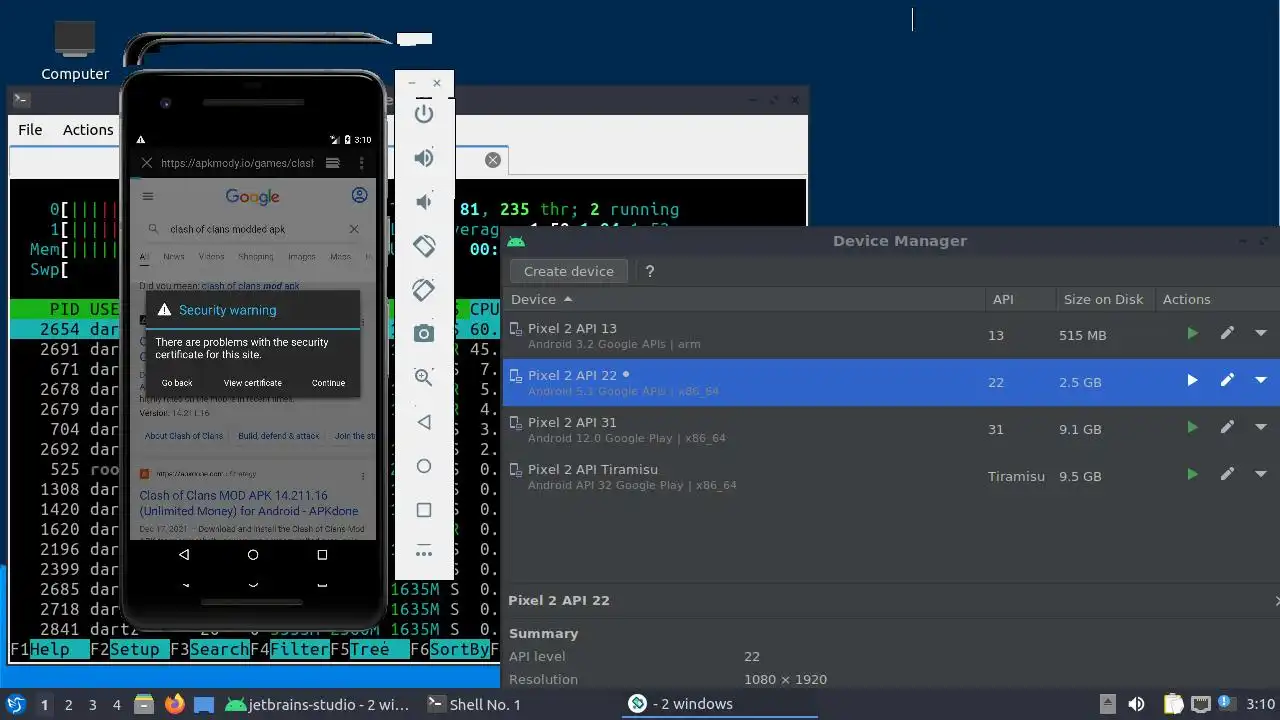The height and width of the screenshot is (720, 1280).
Task: Activate emulator zoom magnifier
Action: [x=424, y=377]
